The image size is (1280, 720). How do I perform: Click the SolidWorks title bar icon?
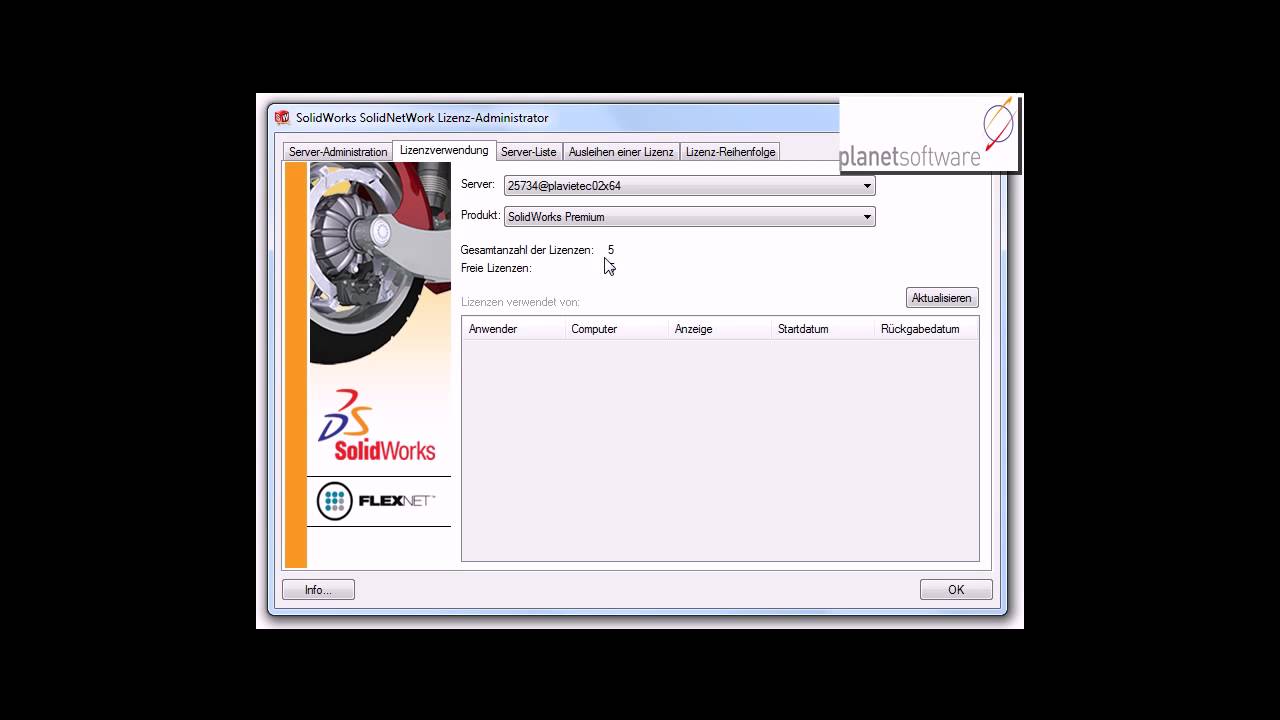click(x=282, y=118)
